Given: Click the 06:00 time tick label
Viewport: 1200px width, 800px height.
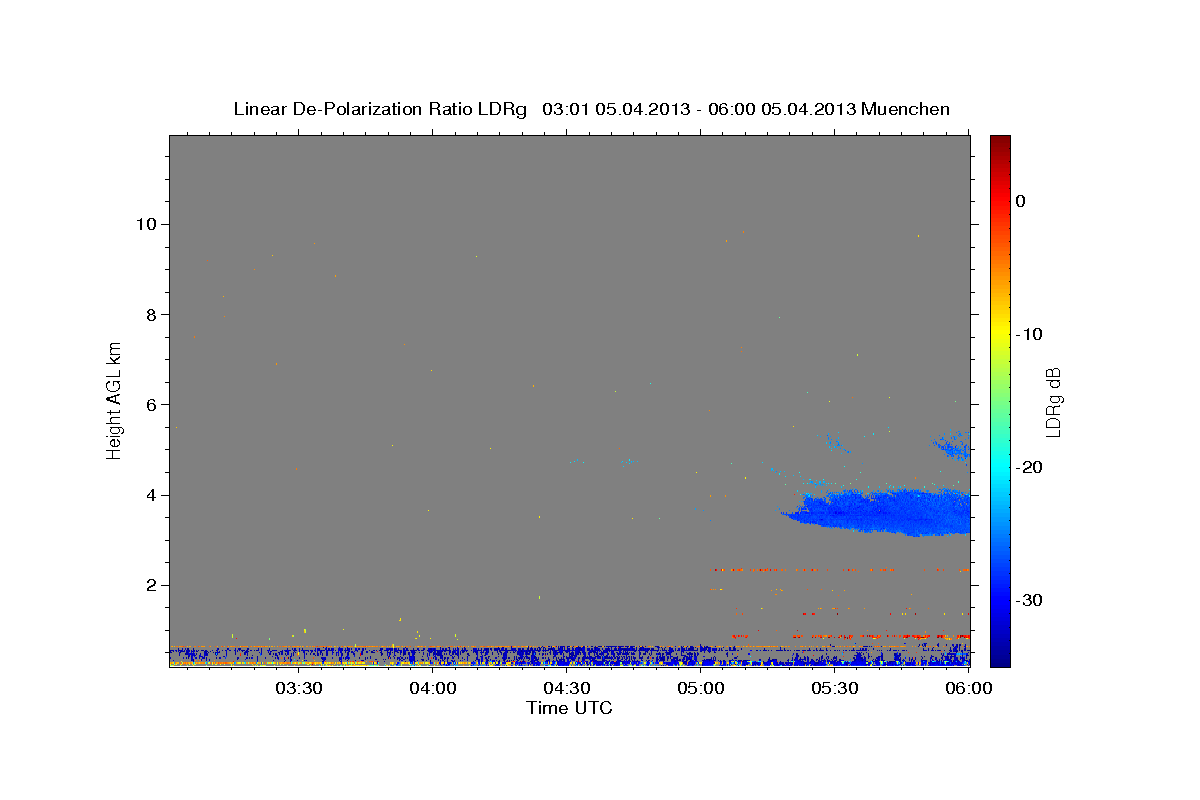Looking at the screenshot, I should 969,689.
